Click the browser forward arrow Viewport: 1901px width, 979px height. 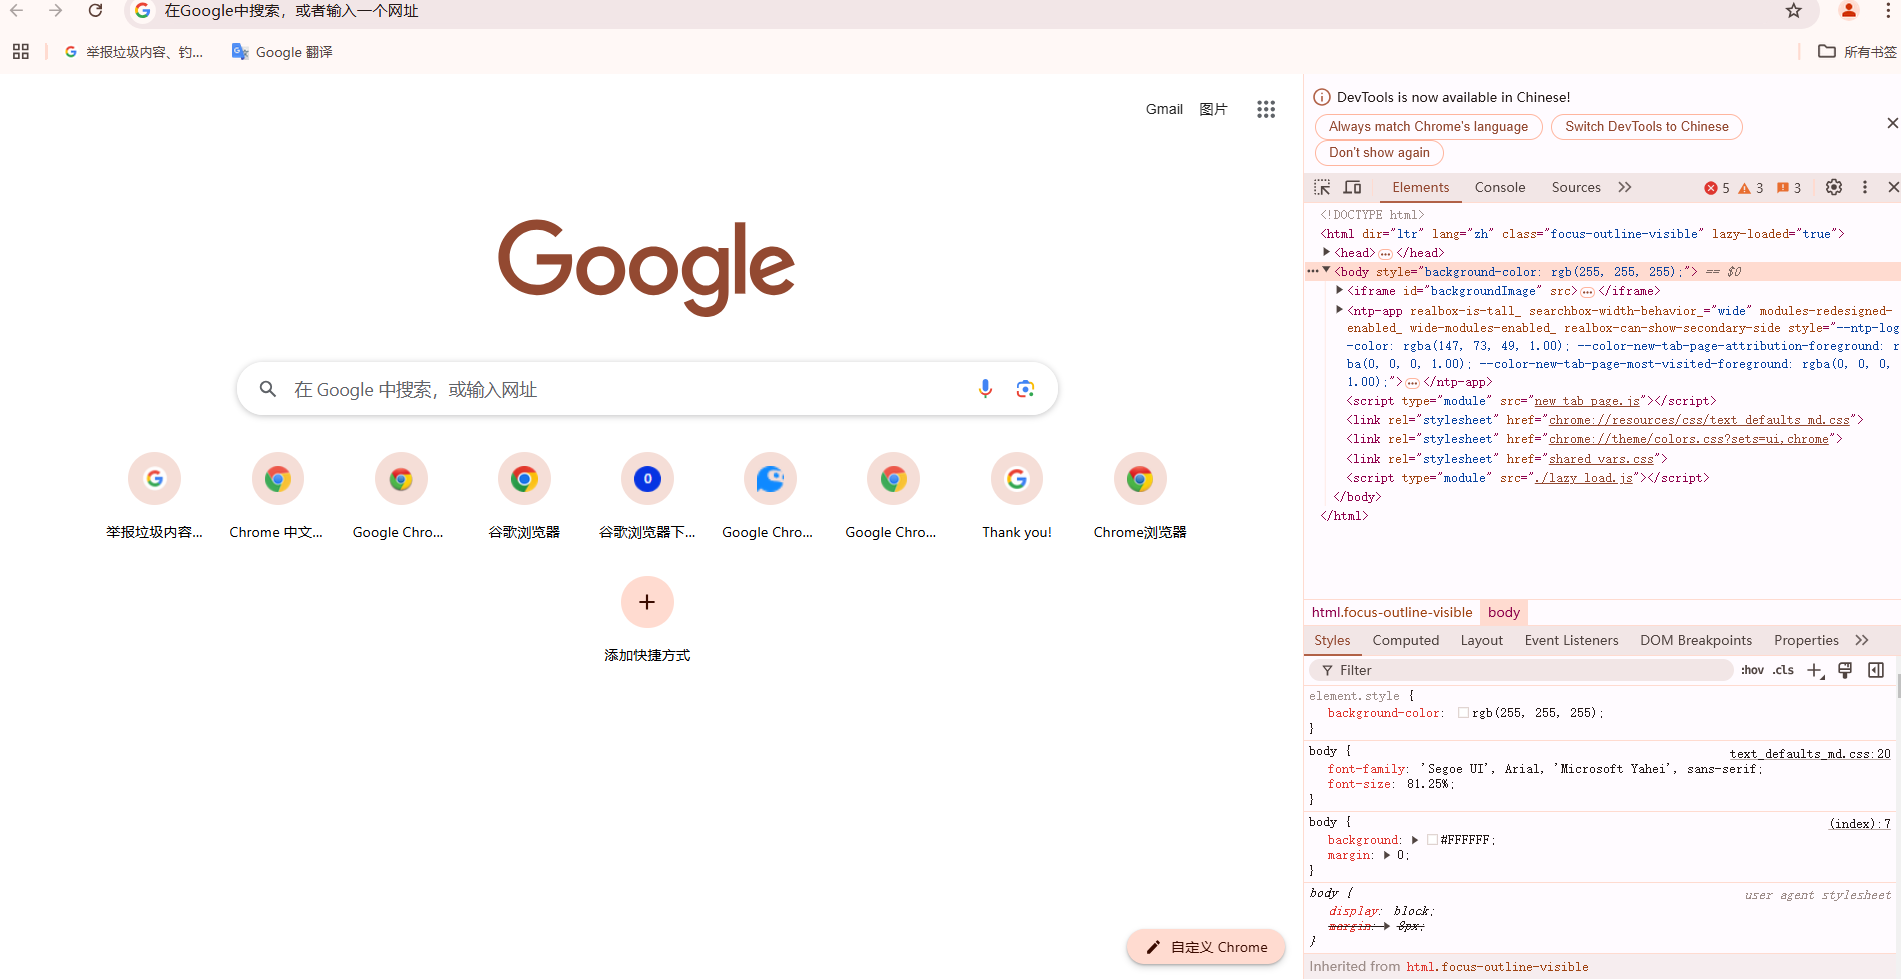coord(56,11)
